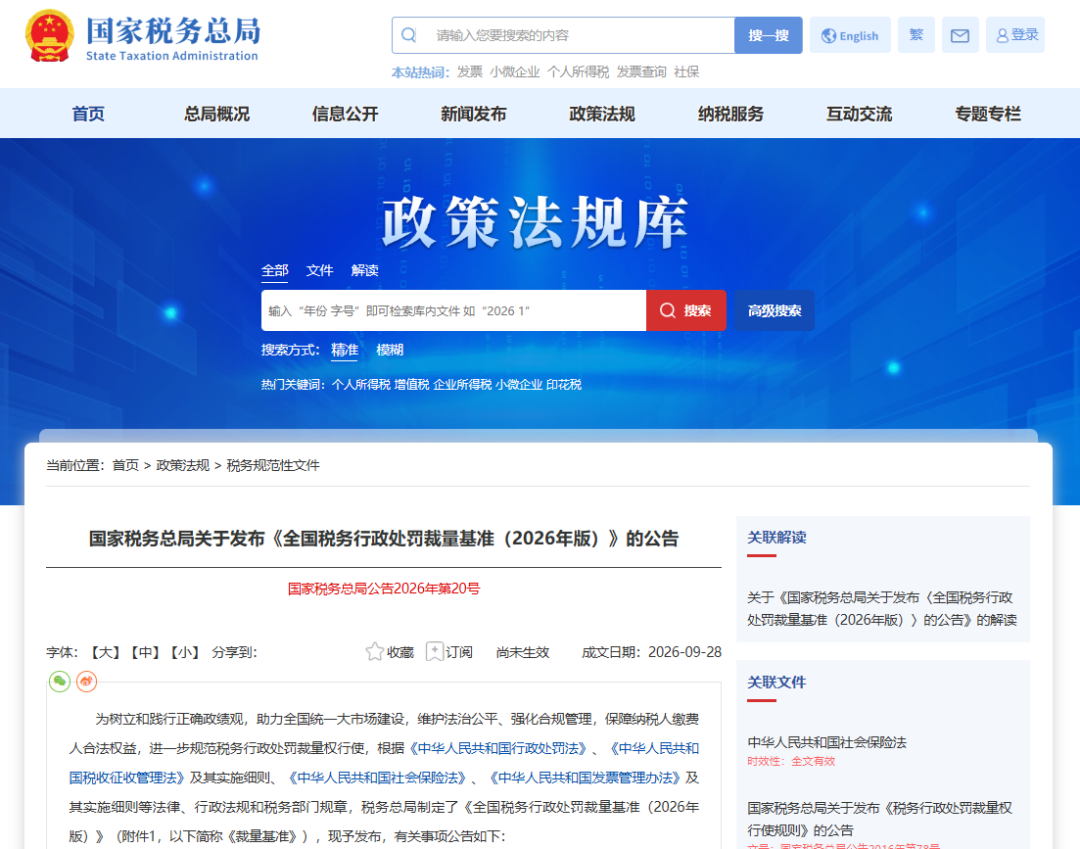Select the 全部 search tab
Image resolution: width=1080 pixels, height=849 pixels.
(x=275, y=271)
